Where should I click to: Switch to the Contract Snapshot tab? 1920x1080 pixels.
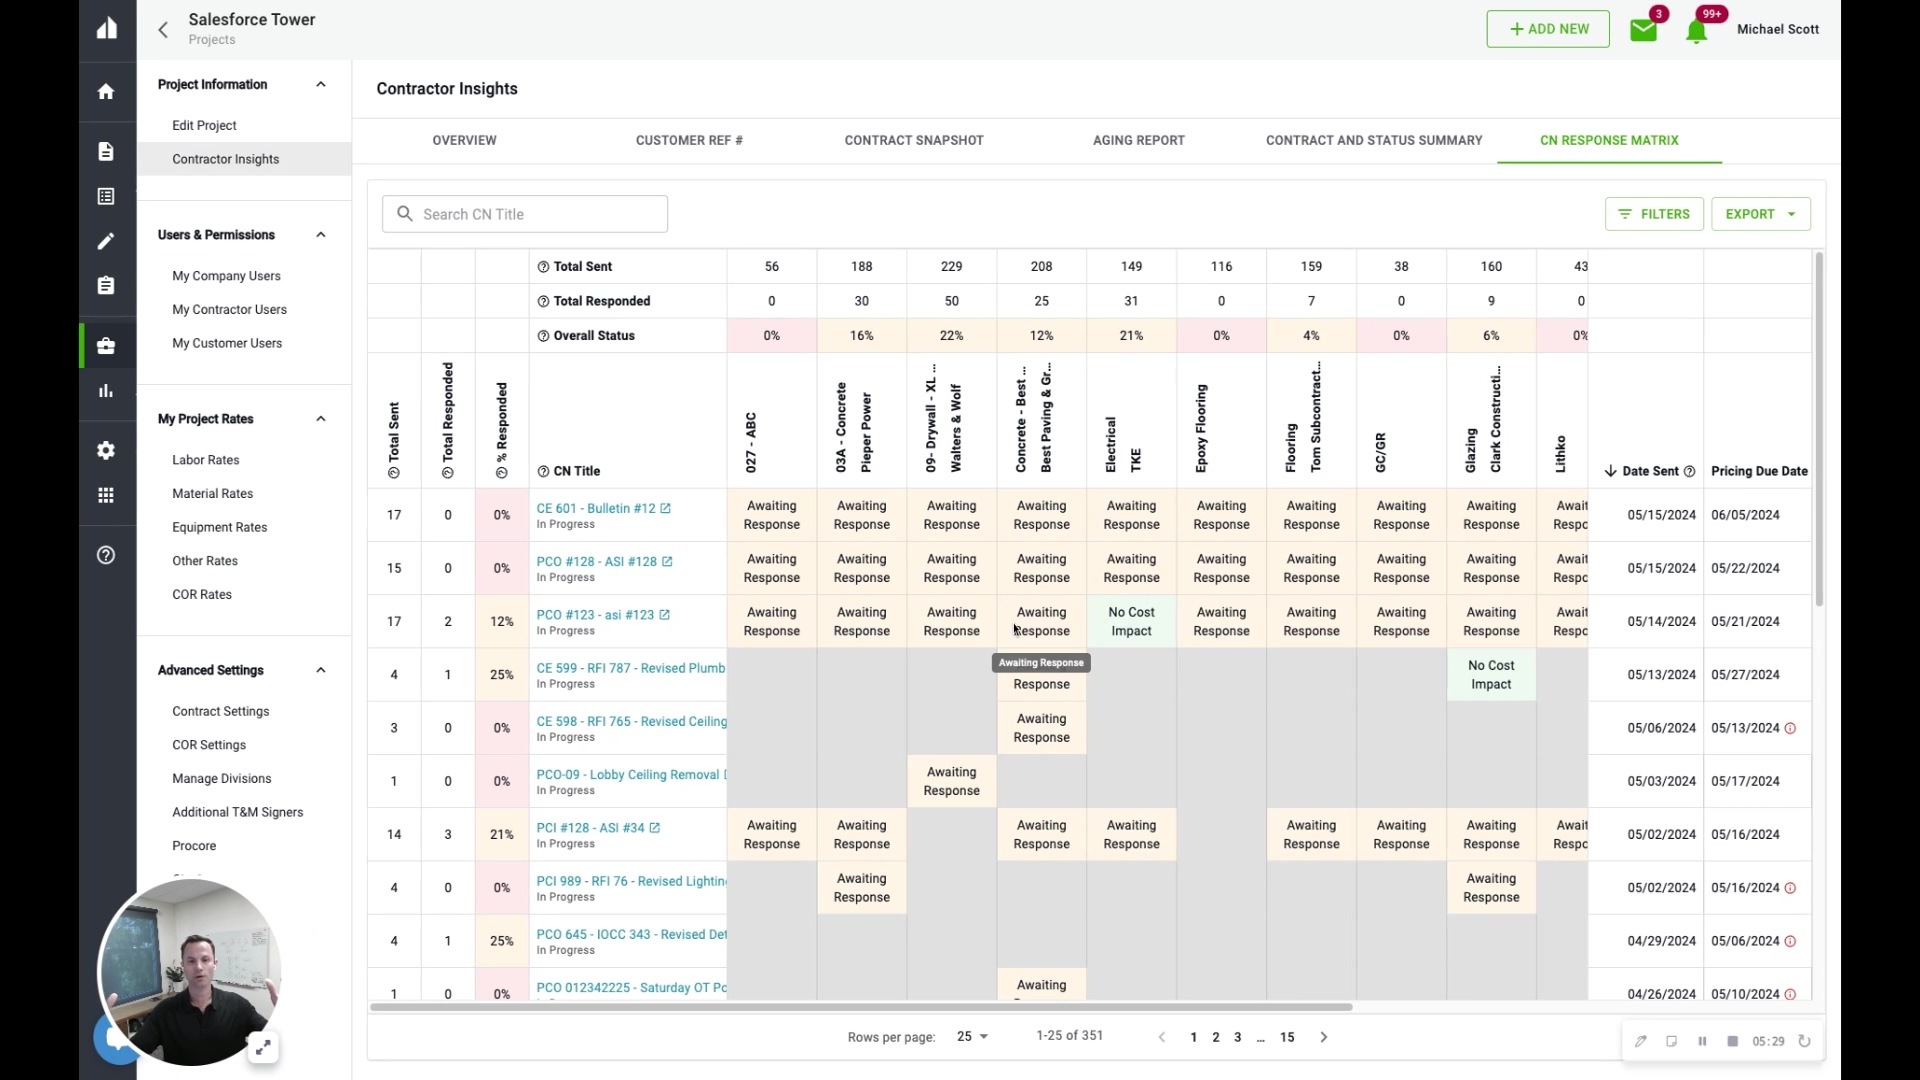[x=913, y=141]
